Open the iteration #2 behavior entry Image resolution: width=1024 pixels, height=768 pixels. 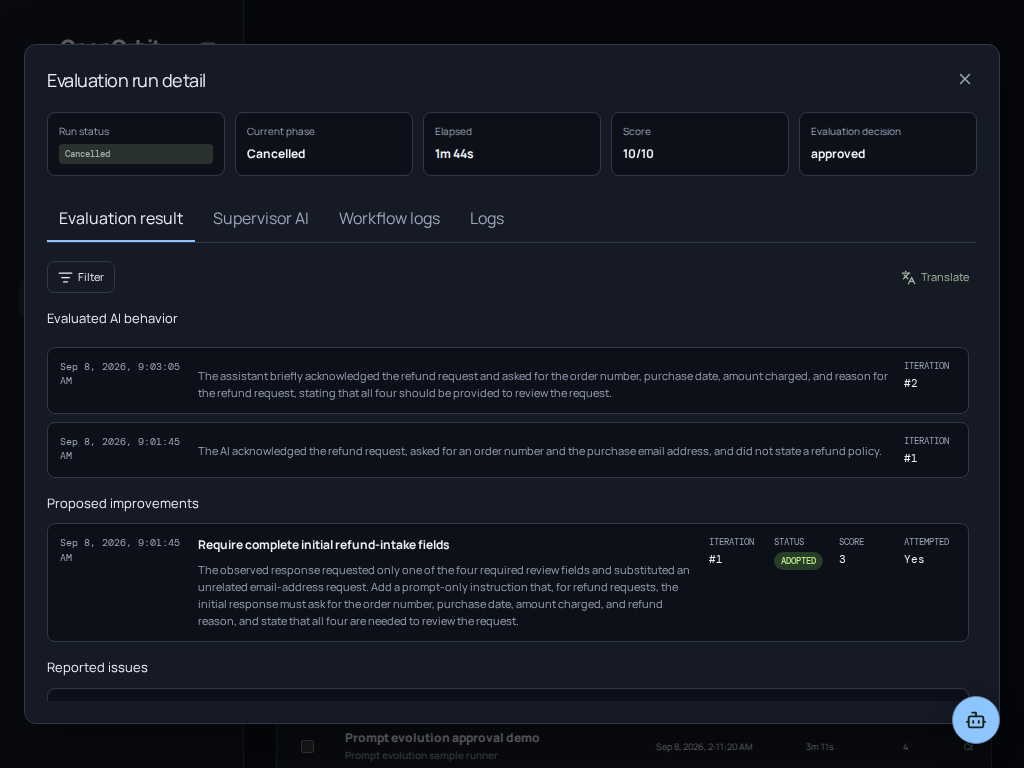coord(507,381)
